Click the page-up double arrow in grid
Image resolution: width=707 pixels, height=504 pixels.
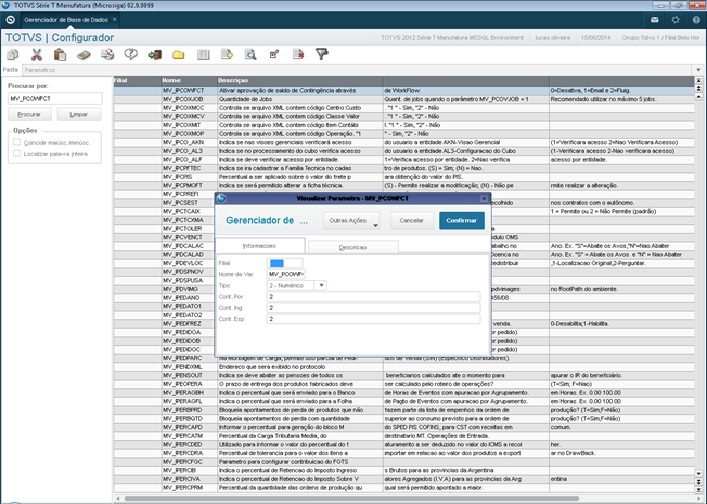click(698, 88)
